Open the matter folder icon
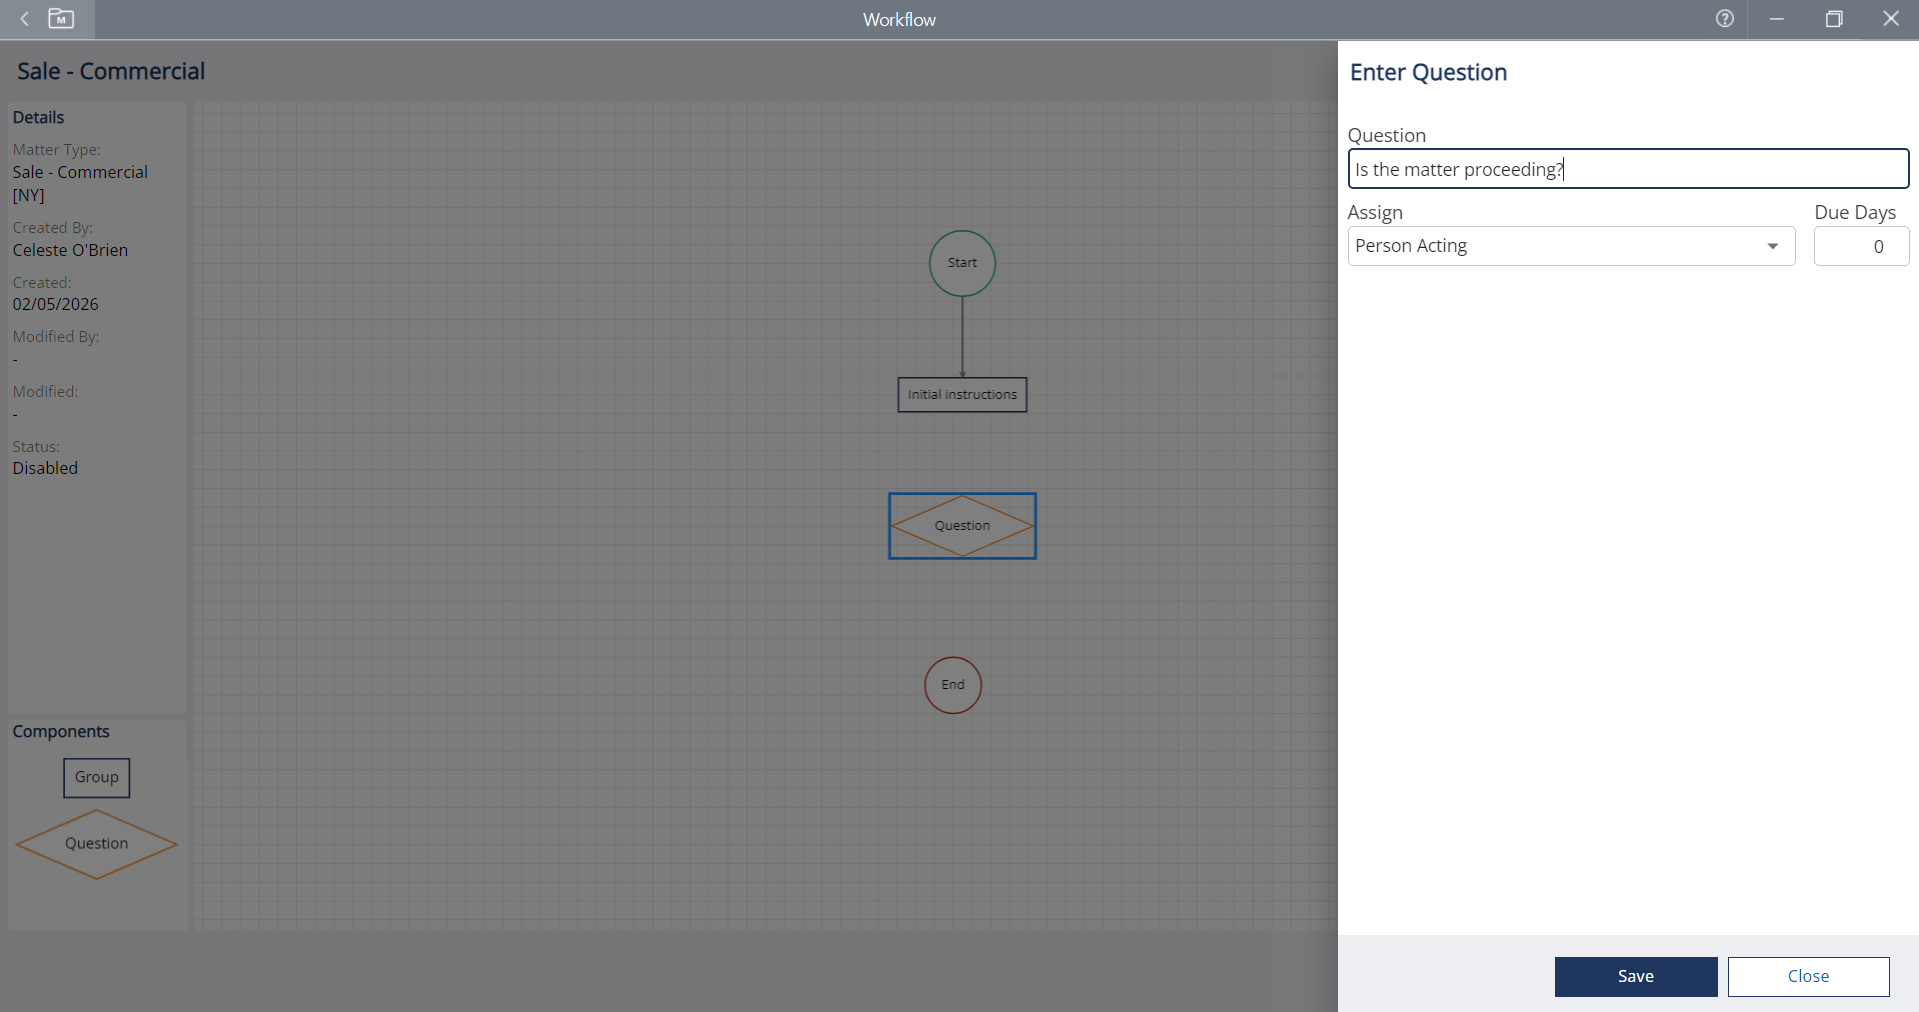Viewport: 1919px width, 1012px height. tap(61, 19)
